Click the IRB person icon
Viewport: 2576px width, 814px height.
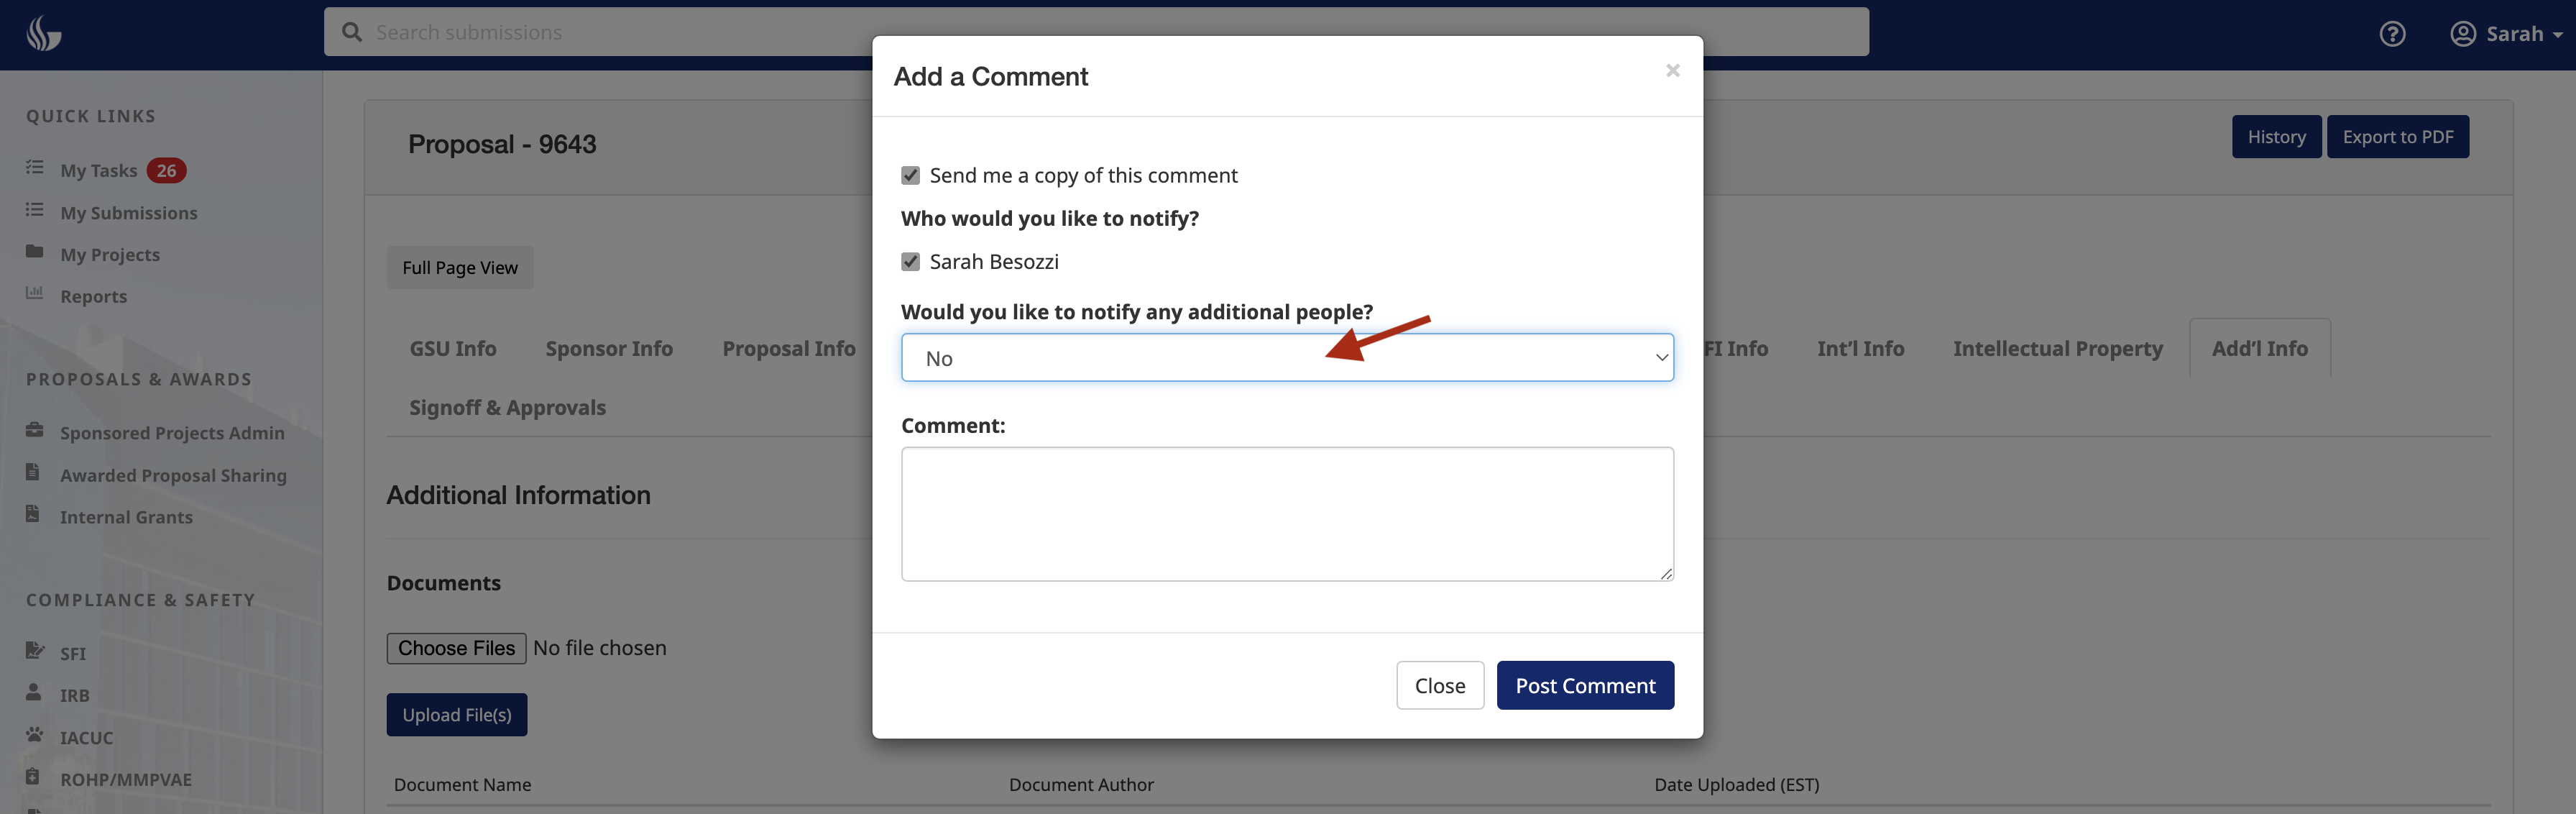35,693
